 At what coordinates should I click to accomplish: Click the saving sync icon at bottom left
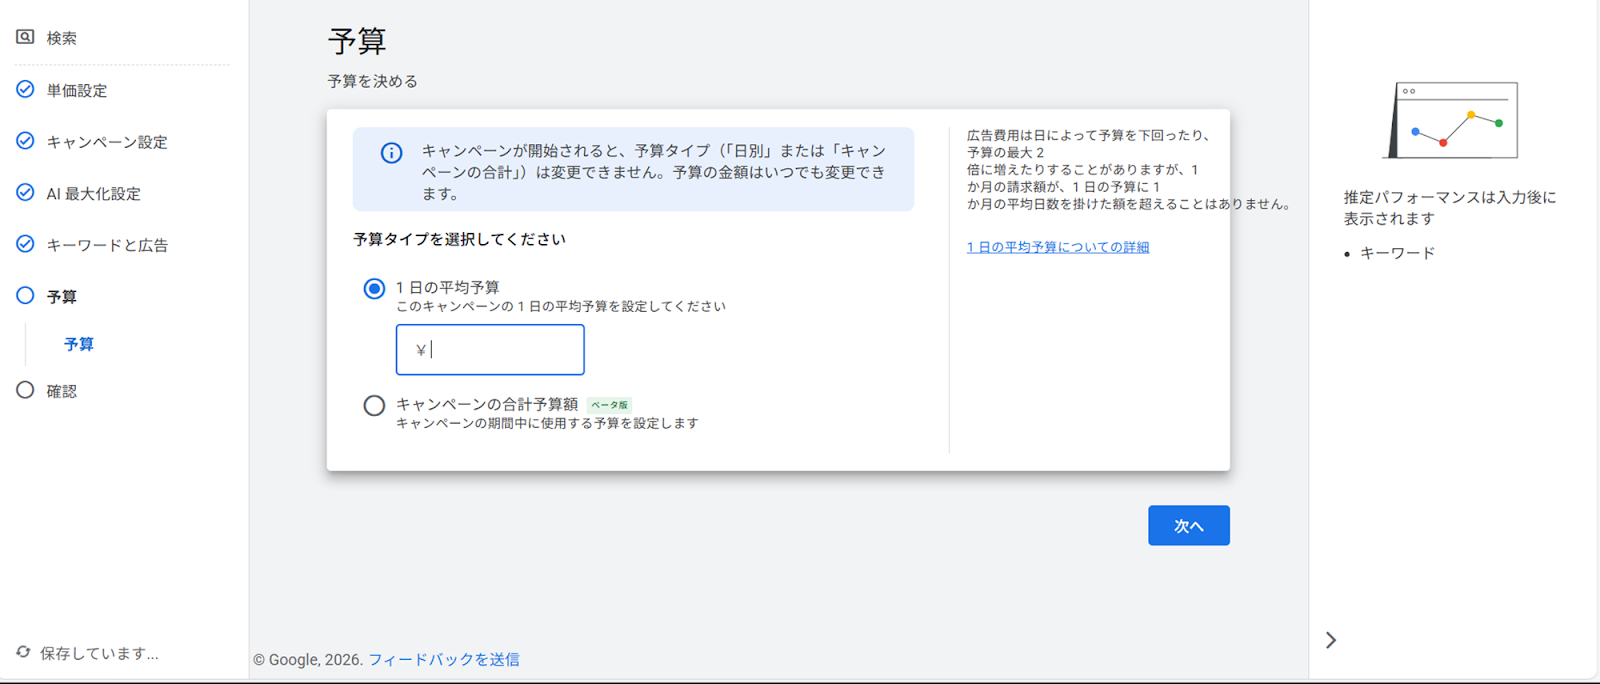[23, 652]
